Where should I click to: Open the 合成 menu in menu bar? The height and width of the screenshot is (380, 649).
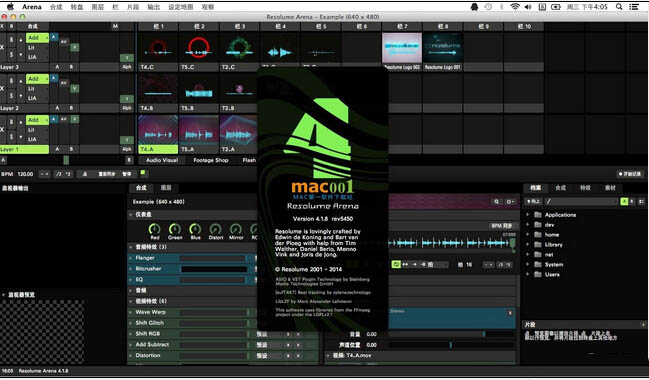56,7
